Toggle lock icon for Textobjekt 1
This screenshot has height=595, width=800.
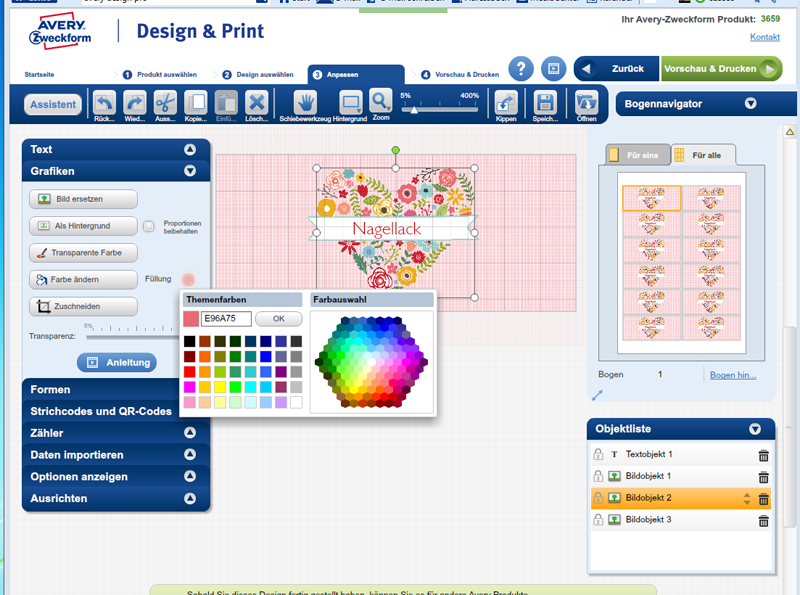coord(598,455)
